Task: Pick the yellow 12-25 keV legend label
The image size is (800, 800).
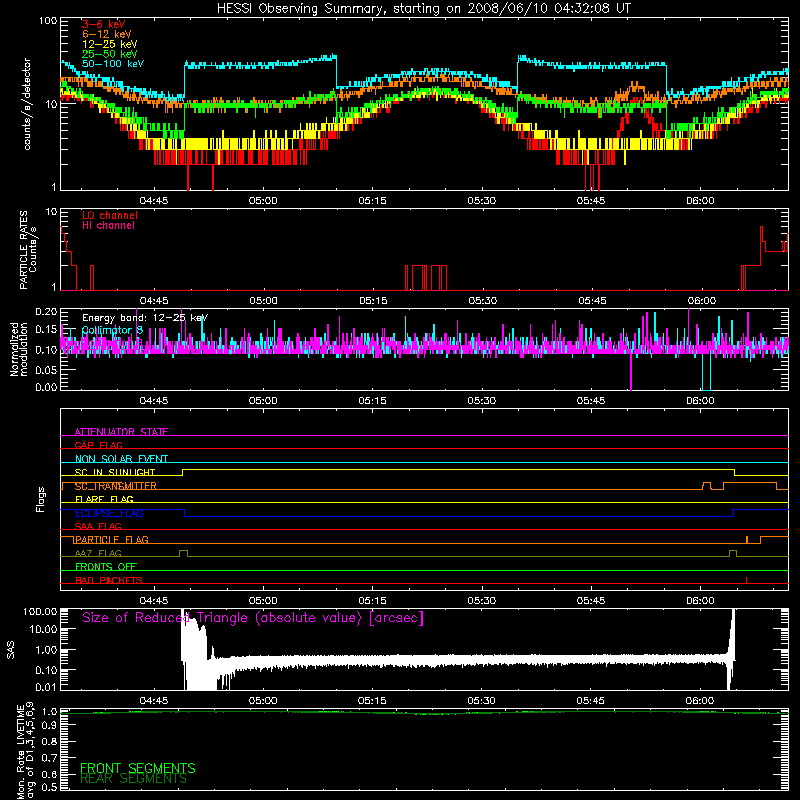Action: click(x=110, y=44)
